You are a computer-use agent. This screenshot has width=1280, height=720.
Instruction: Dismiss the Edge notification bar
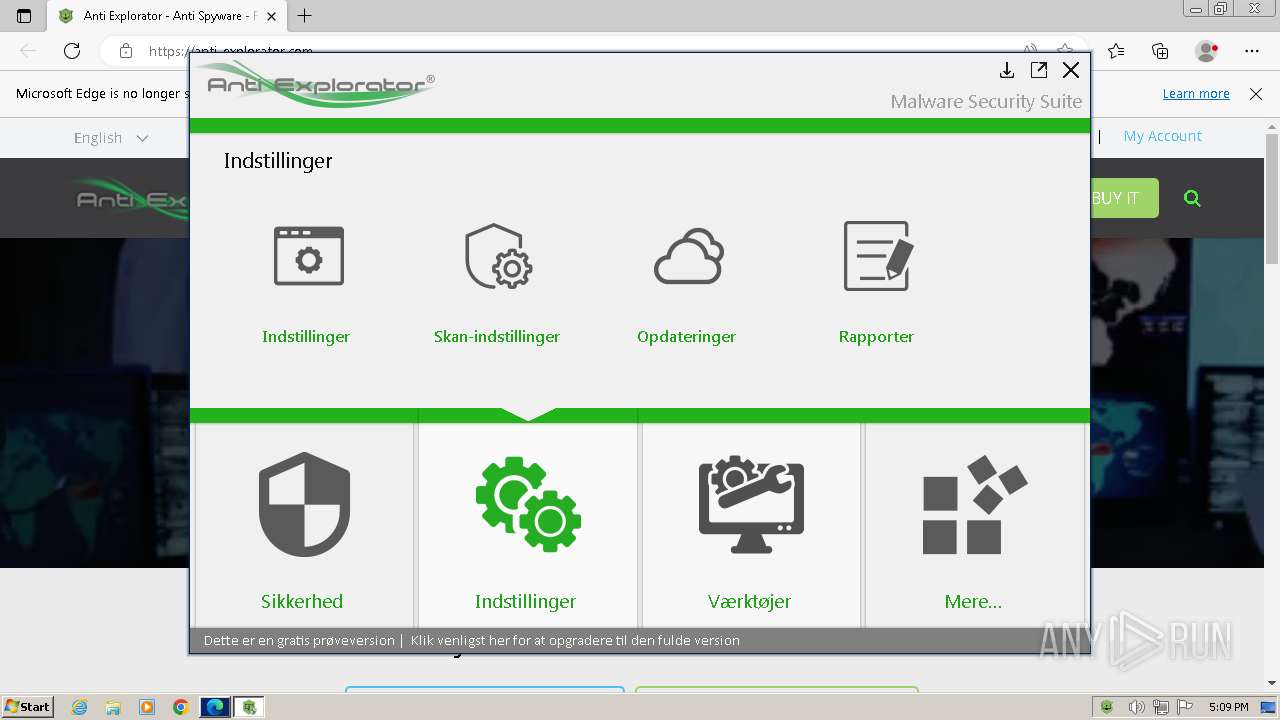1256,94
